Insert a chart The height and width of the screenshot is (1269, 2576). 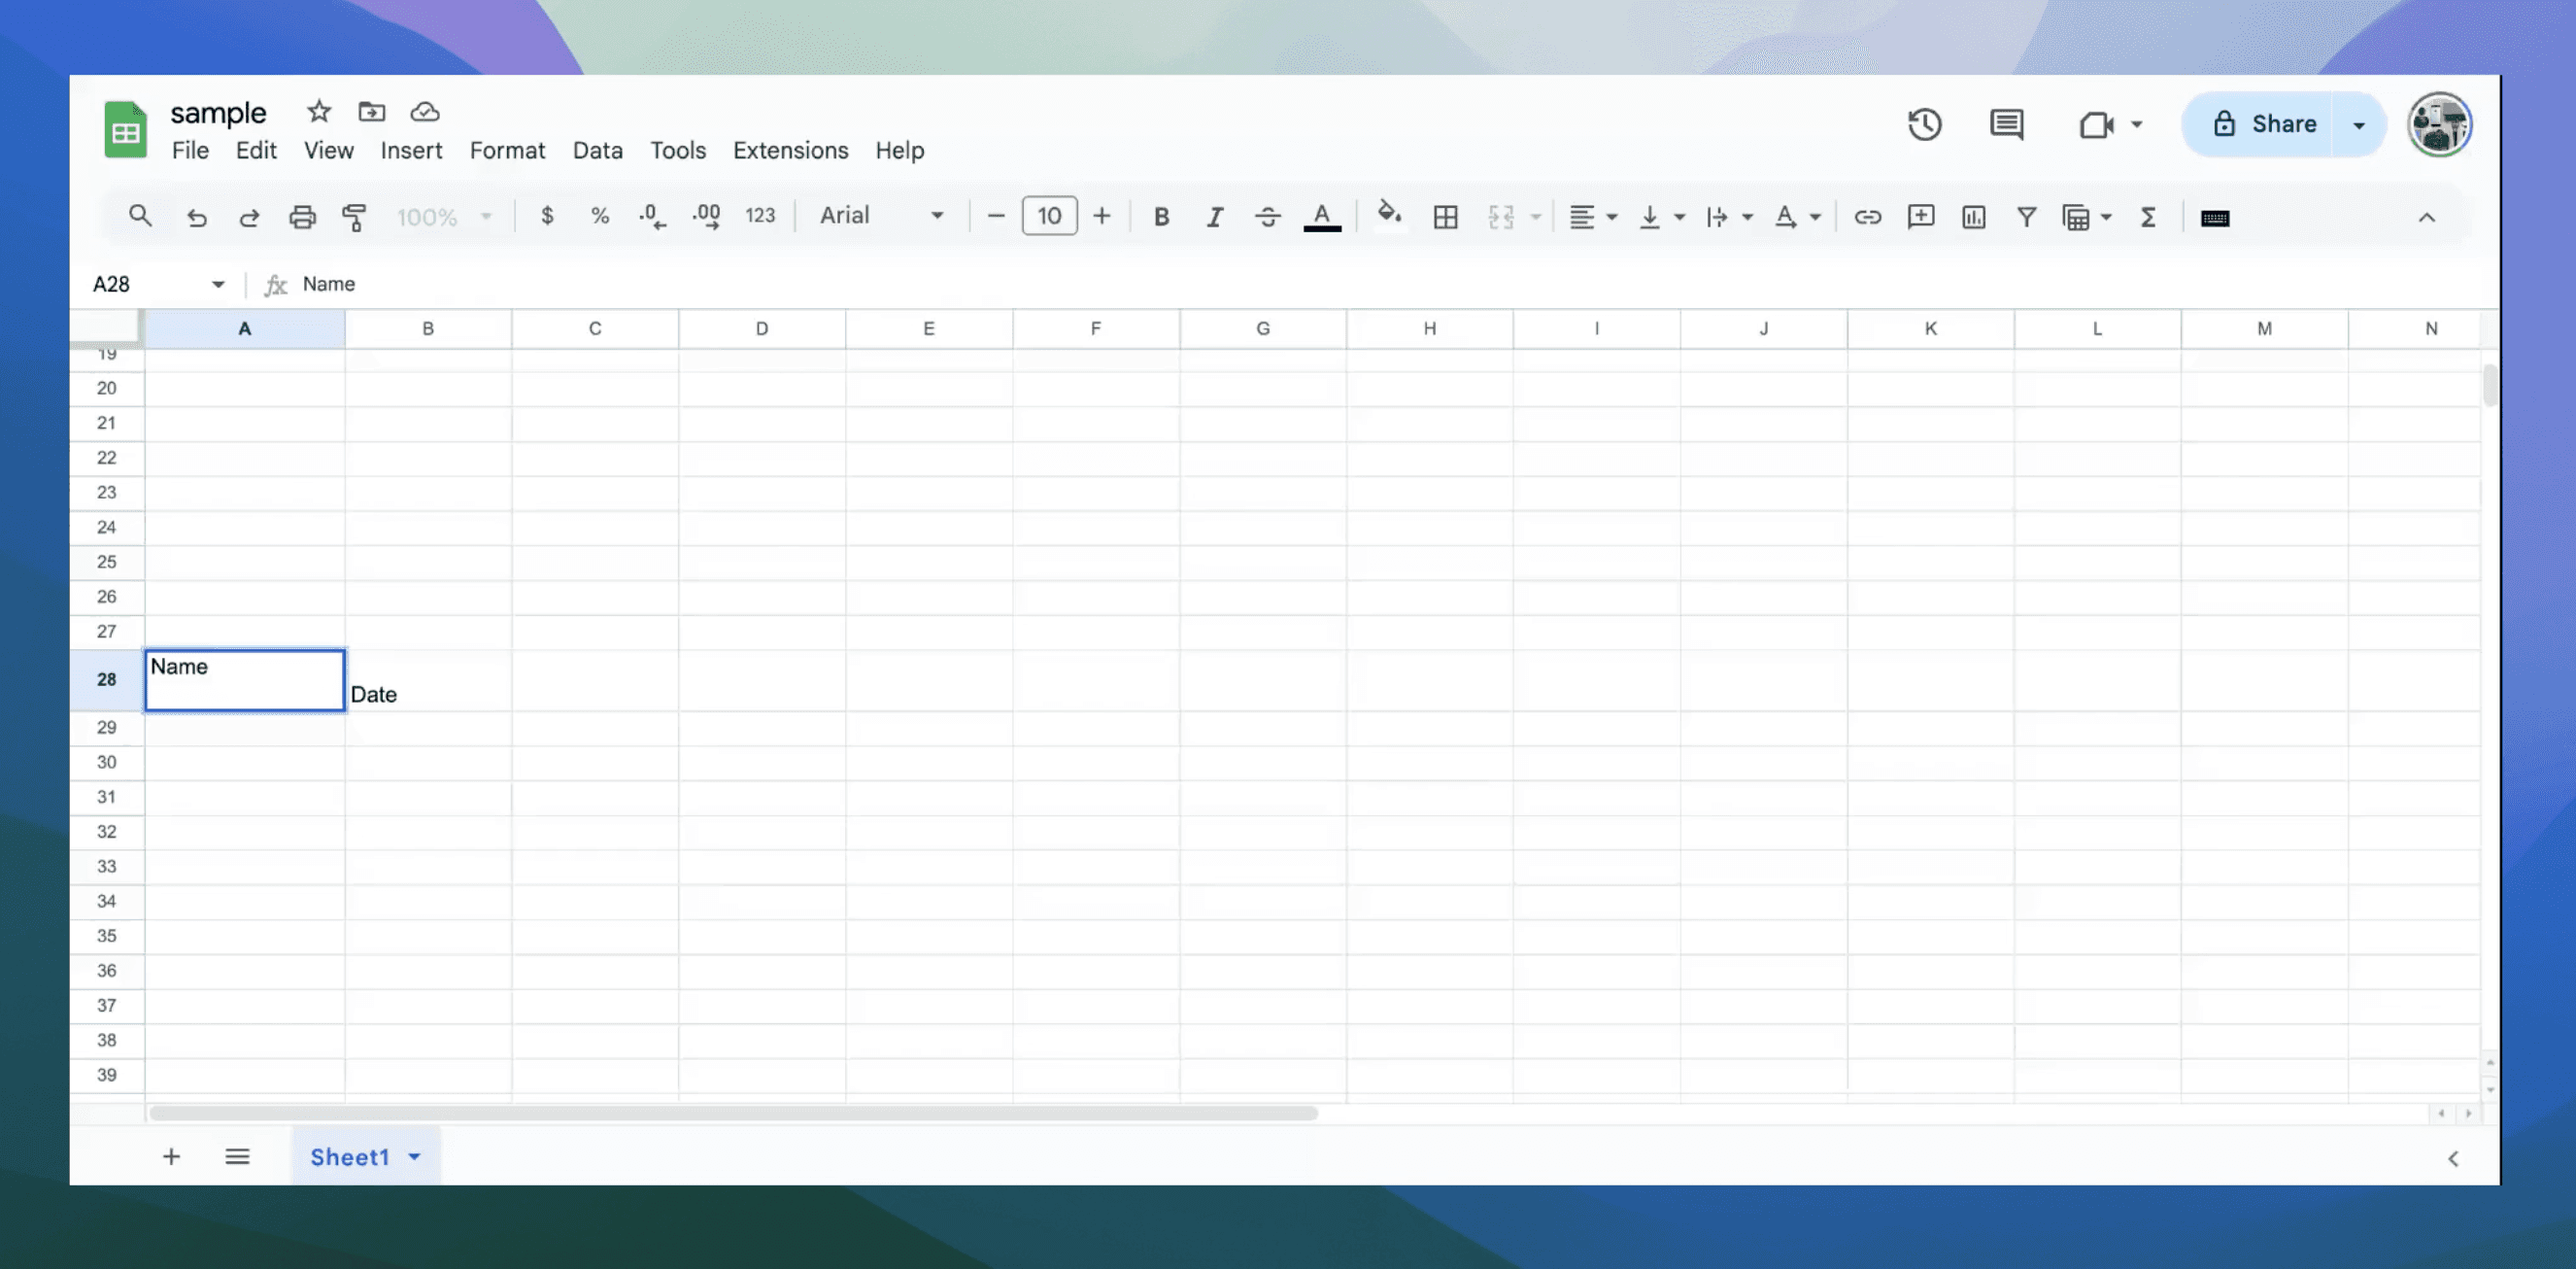click(x=1973, y=217)
